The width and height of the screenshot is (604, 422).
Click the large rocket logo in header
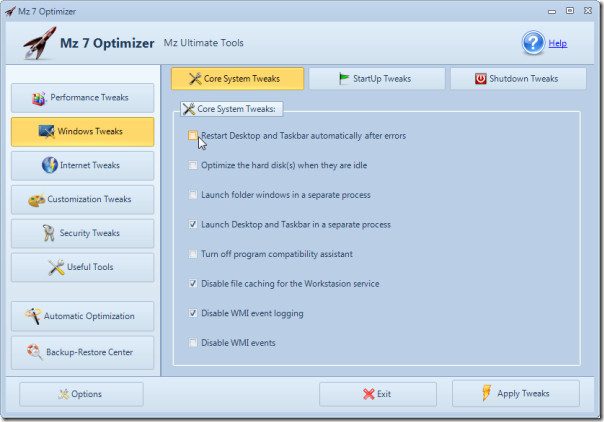[x=40, y=43]
